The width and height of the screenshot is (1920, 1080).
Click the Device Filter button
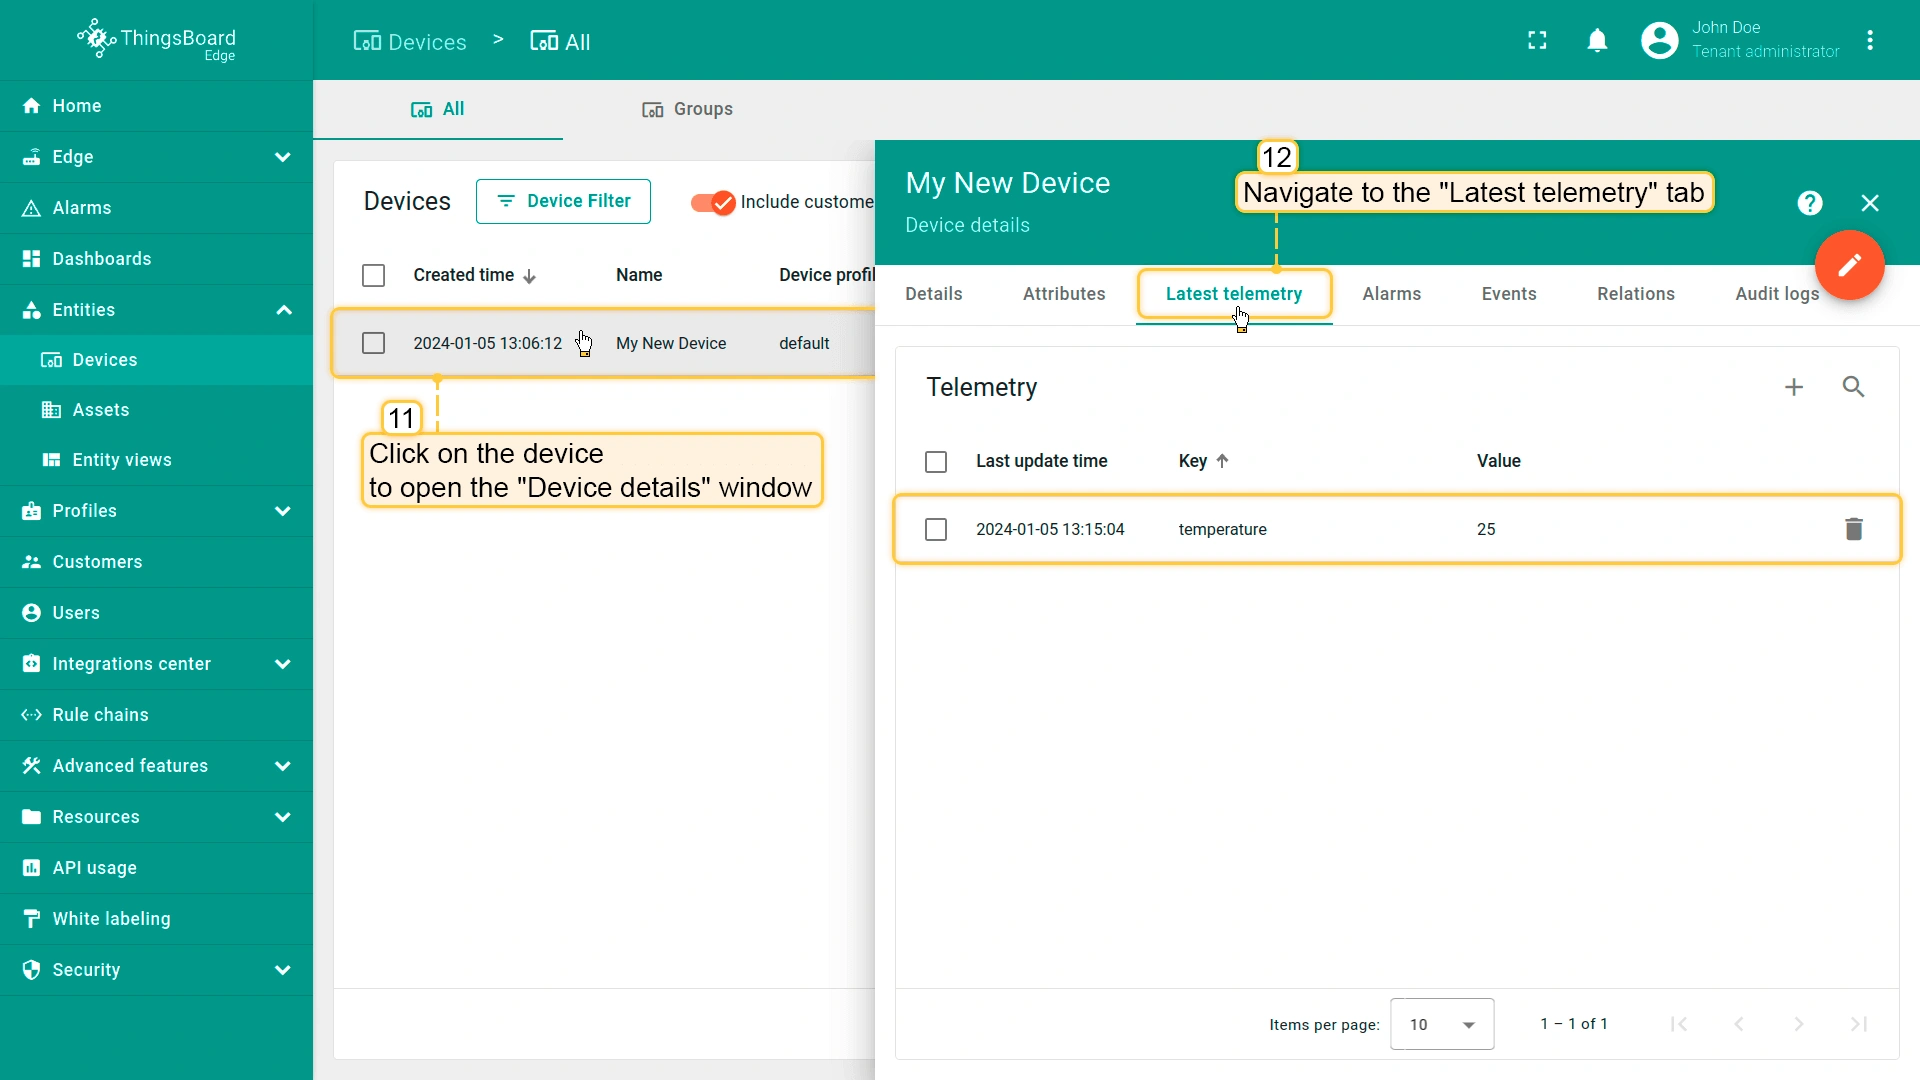tap(563, 201)
